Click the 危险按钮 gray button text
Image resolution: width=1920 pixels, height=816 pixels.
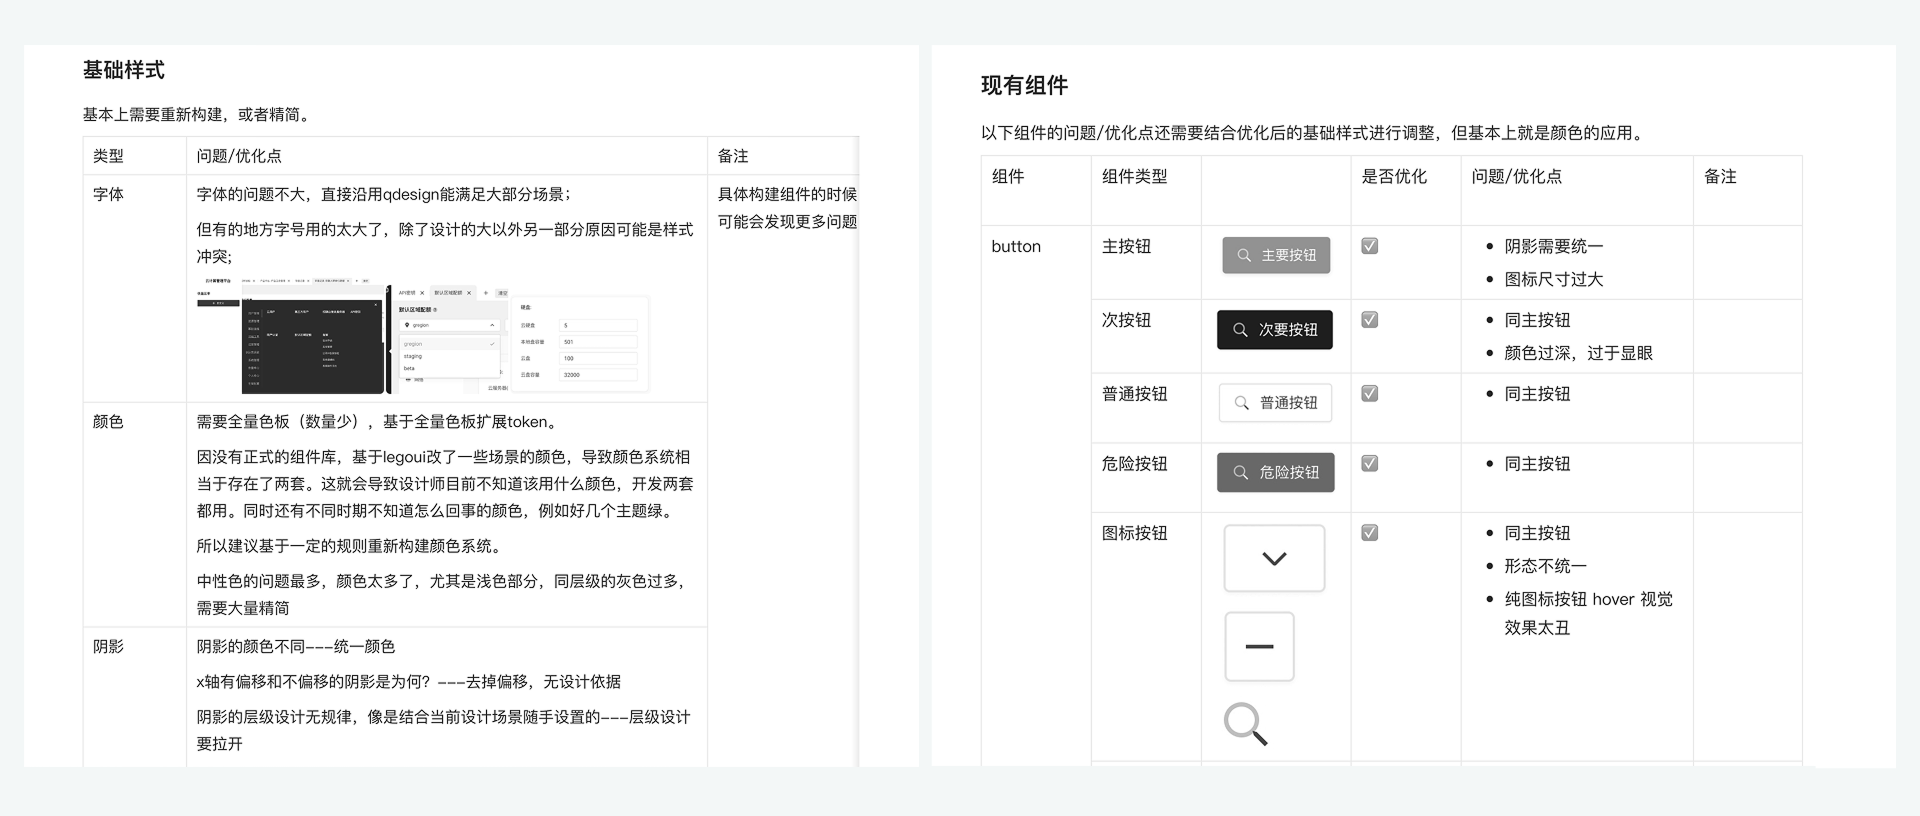click(x=1288, y=473)
